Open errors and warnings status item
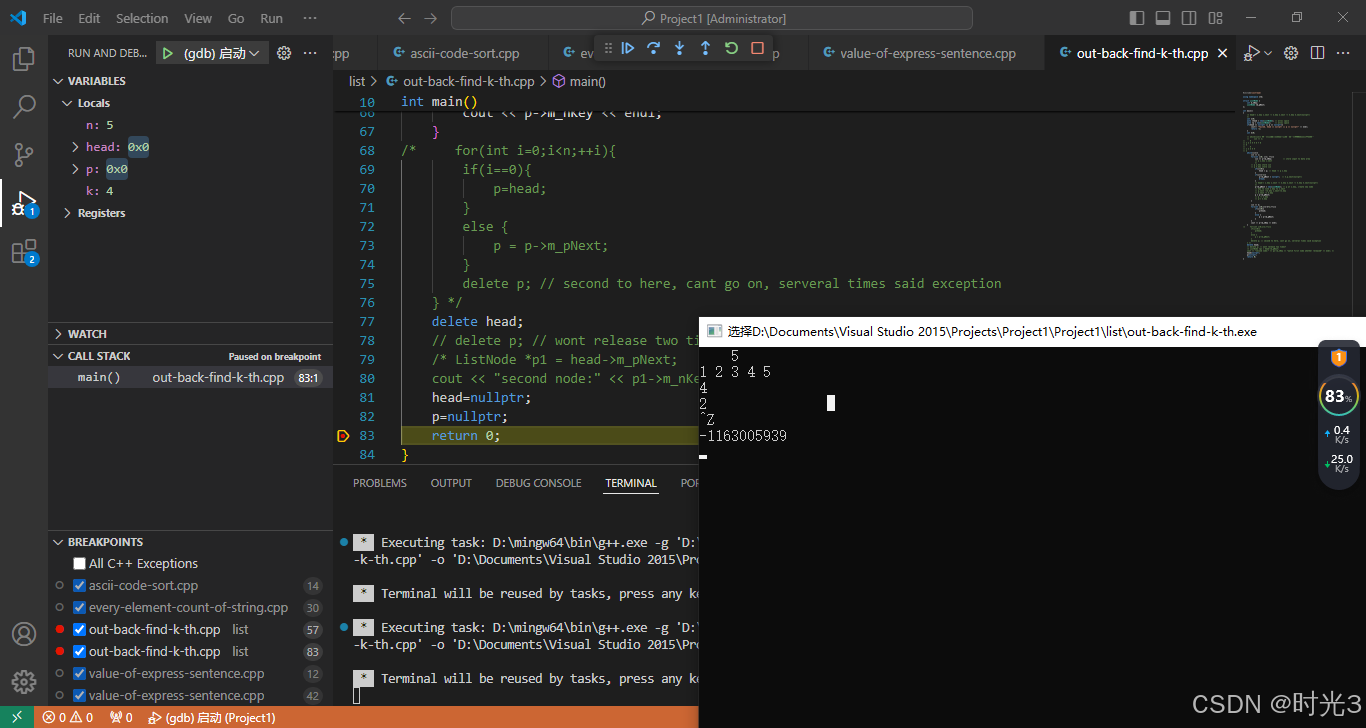Image resolution: width=1366 pixels, height=728 pixels. click(x=68, y=717)
